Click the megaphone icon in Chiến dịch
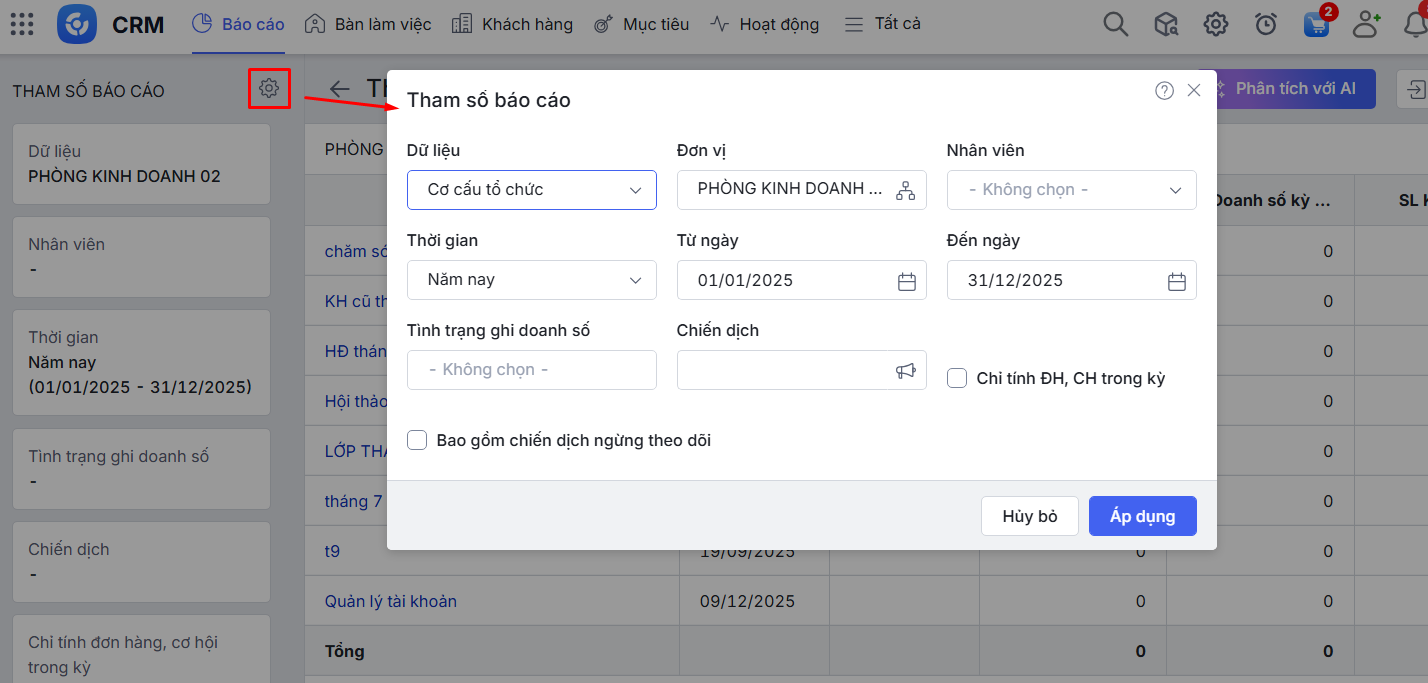Screen dimensions: 1428x683 click(x=905, y=371)
